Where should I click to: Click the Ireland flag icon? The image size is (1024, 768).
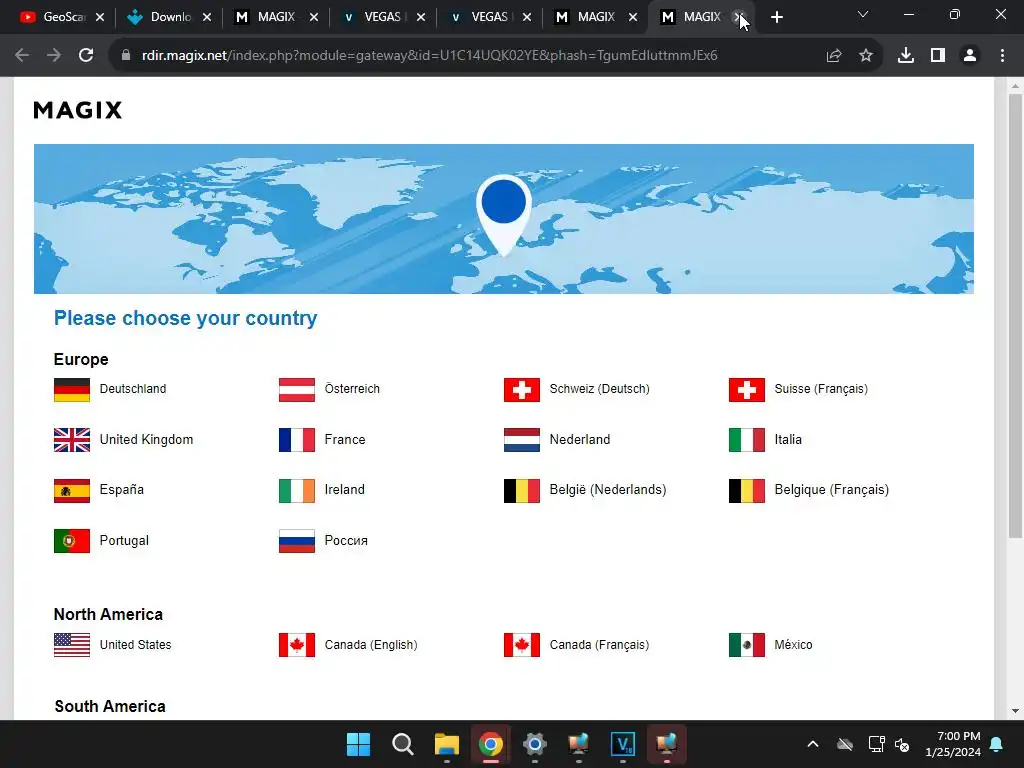tap(296, 490)
